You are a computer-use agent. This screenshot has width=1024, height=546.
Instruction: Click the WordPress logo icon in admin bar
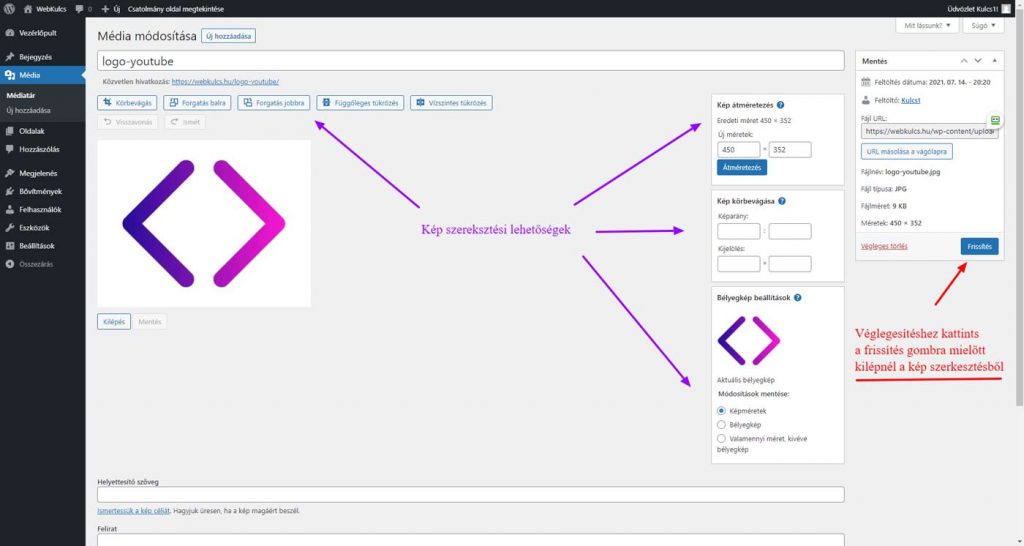pos(9,8)
